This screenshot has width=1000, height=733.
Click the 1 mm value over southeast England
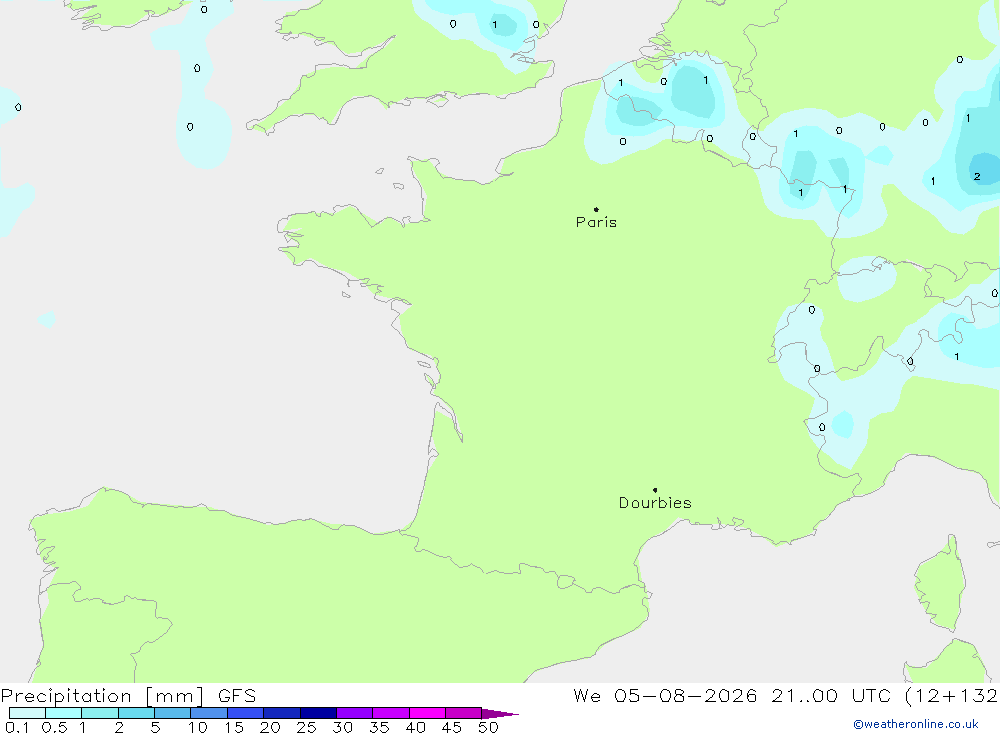pos(494,25)
